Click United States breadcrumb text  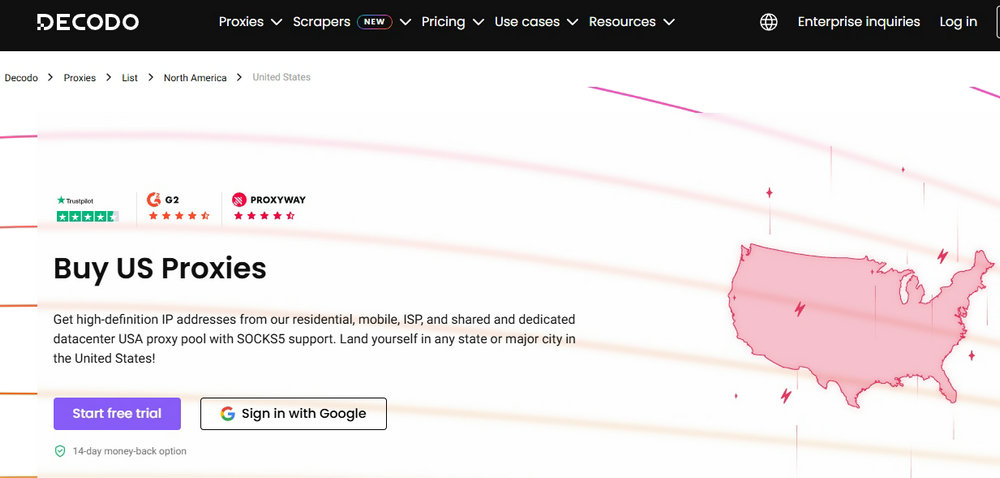pos(281,77)
